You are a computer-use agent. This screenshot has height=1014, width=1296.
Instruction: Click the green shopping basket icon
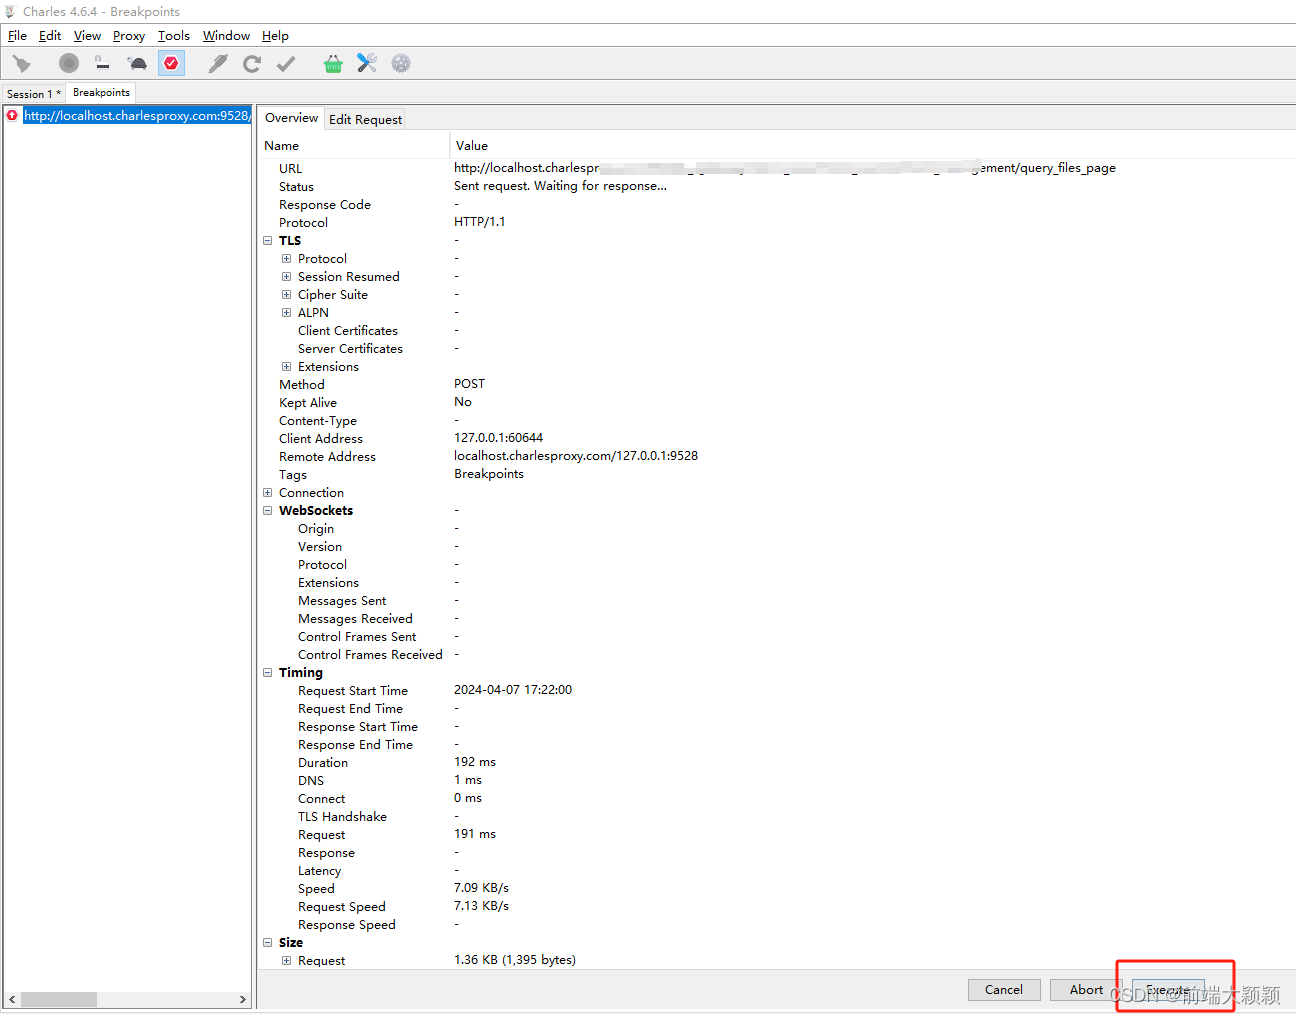[x=333, y=64]
